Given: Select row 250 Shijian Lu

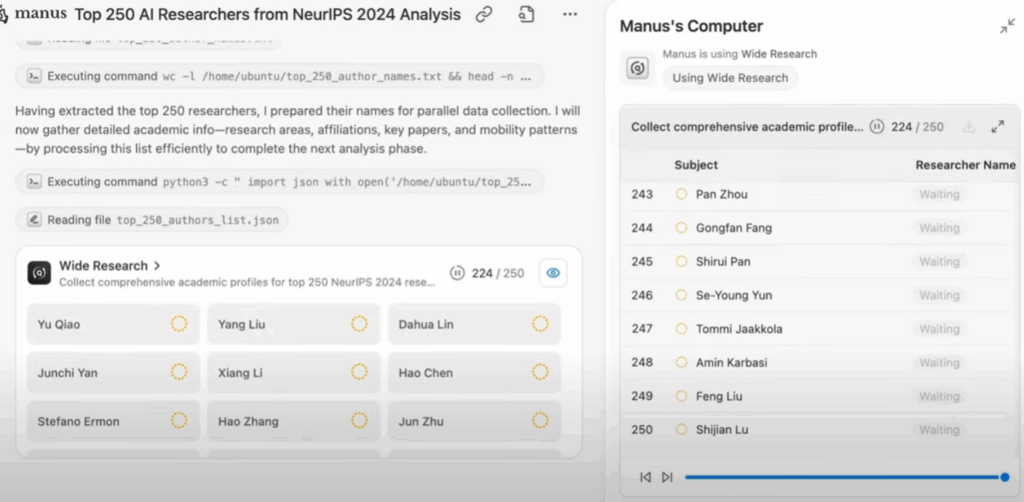Looking at the screenshot, I should (x=820, y=430).
